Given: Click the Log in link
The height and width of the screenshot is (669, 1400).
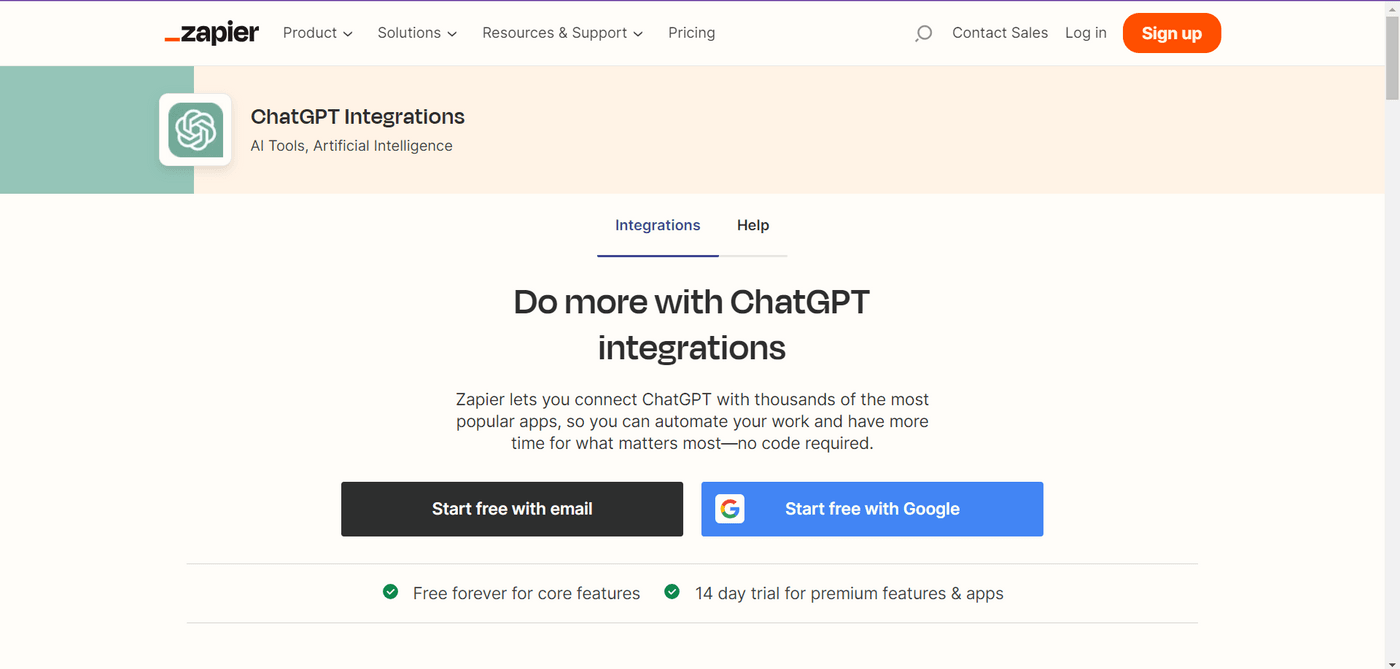Looking at the screenshot, I should click(x=1086, y=32).
